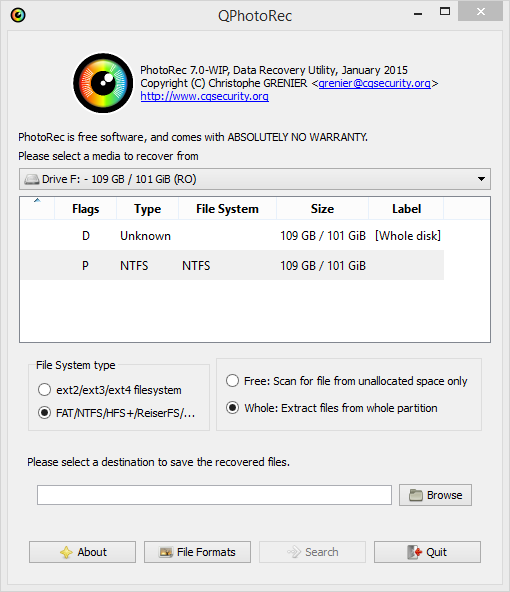Sort partitions by File System column header
Image resolution: width=510 pixels, height=592 pixels.
point(227,209)
